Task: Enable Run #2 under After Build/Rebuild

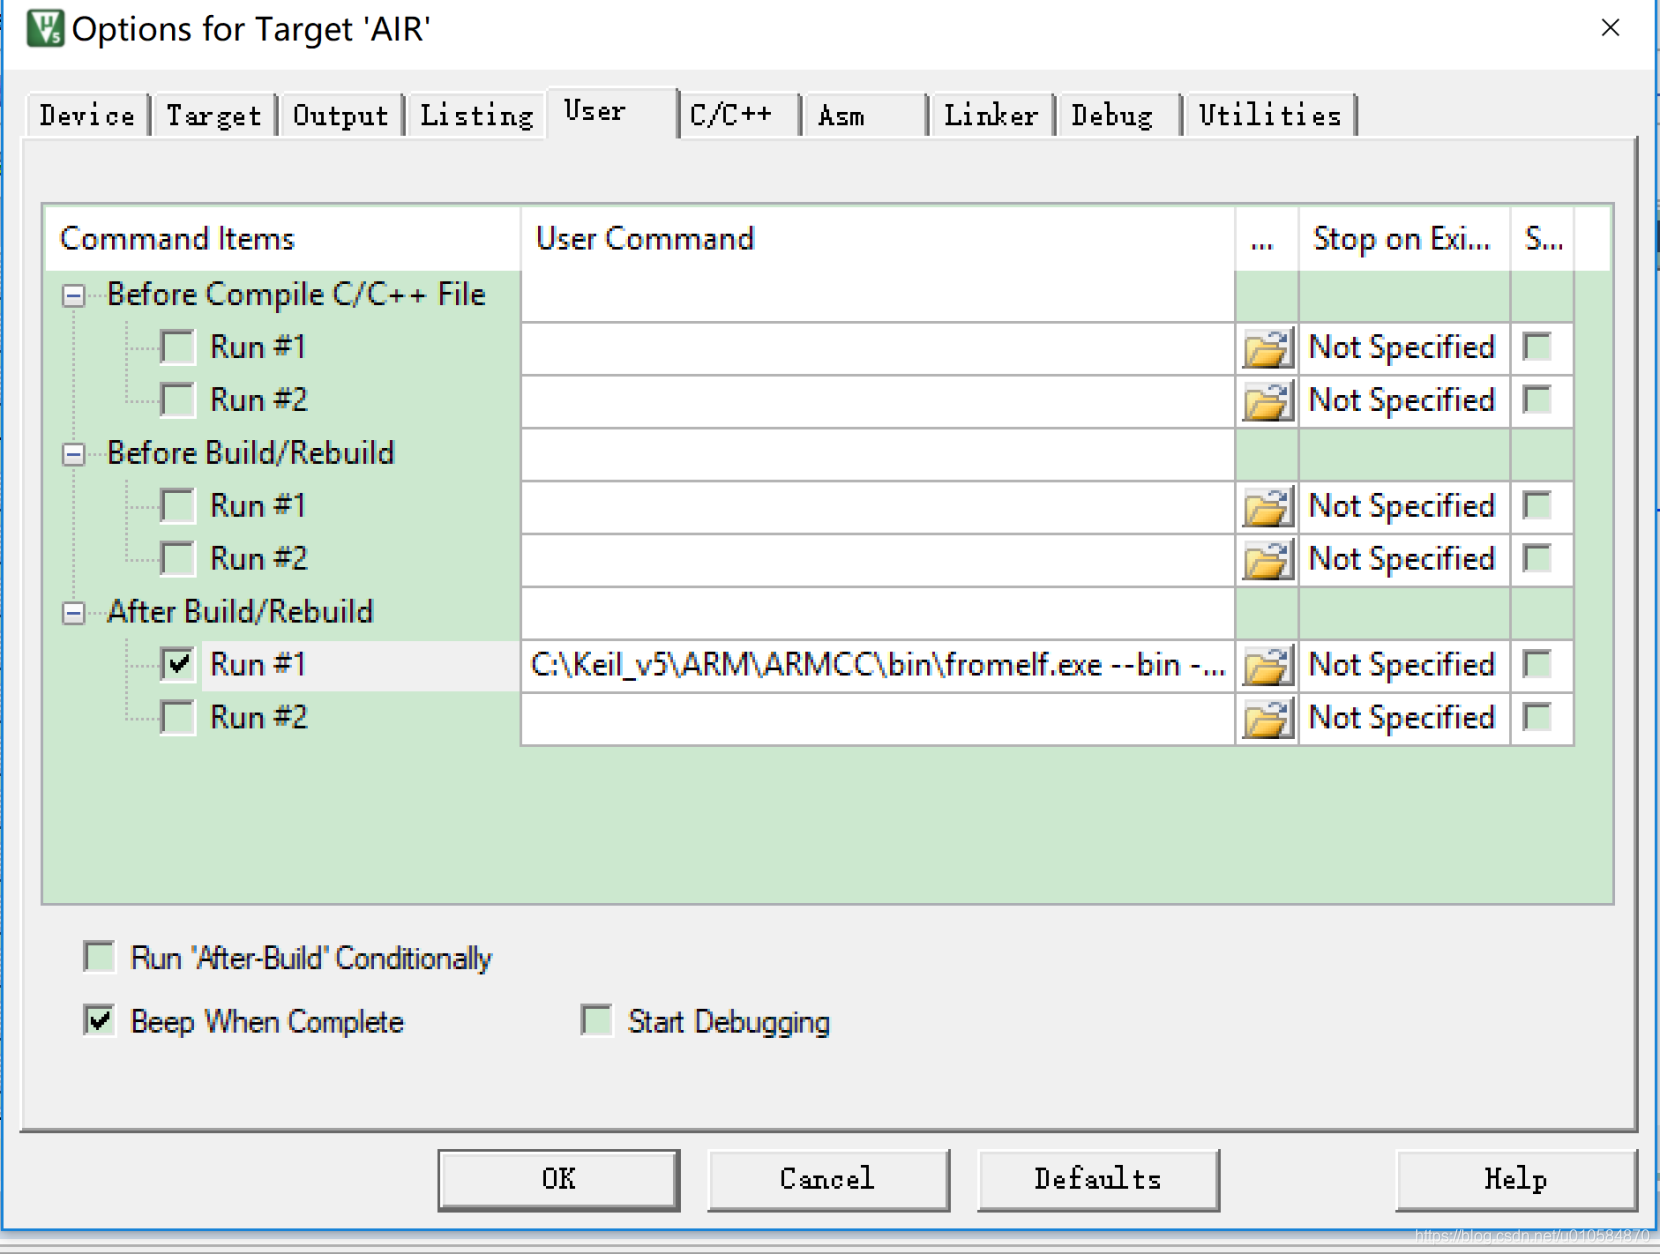Action: coord(177,718)
